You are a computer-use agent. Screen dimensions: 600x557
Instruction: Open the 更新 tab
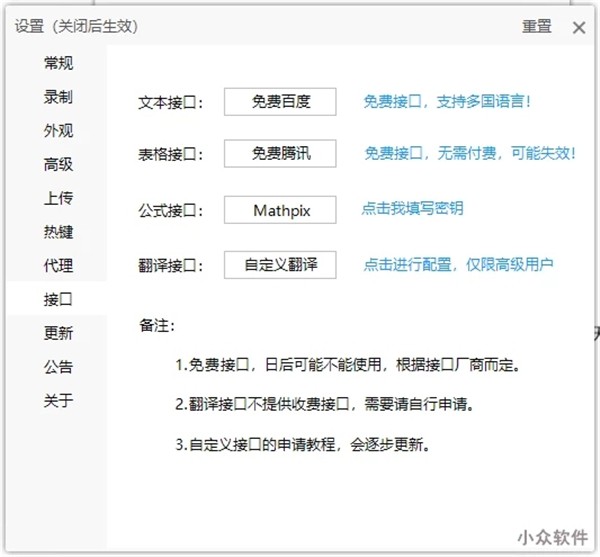pyautogui.click(x=58, y=332)
